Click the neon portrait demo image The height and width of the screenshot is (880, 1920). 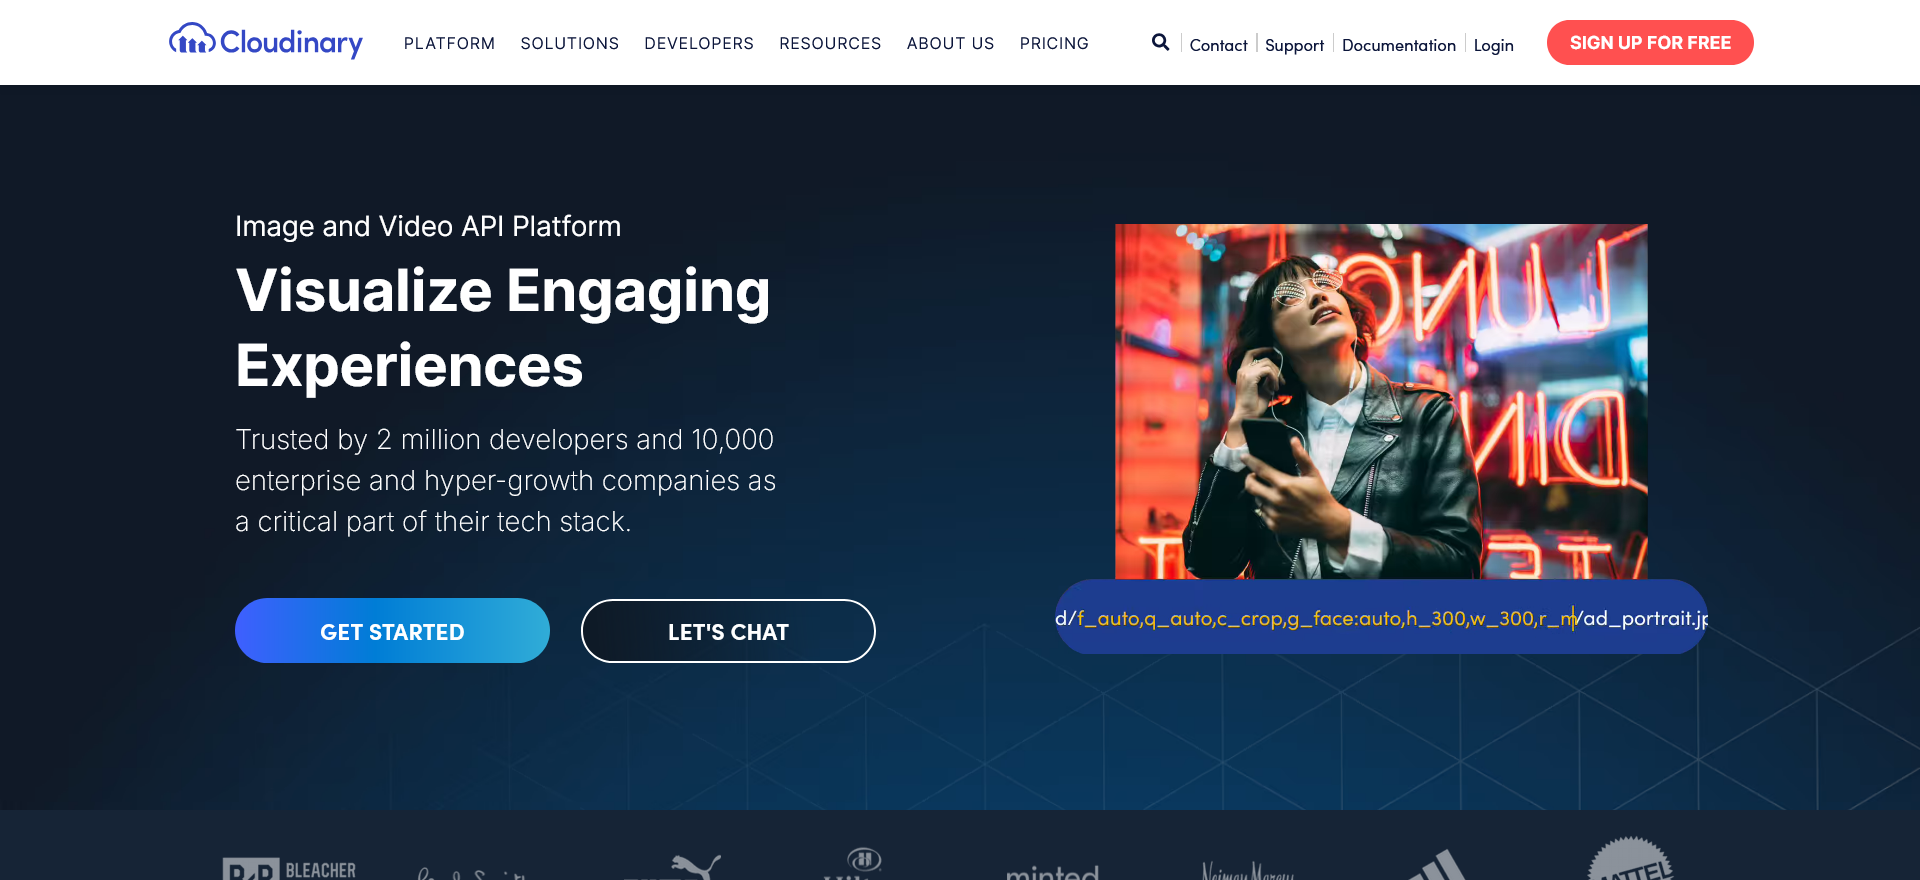[1381, 401]
